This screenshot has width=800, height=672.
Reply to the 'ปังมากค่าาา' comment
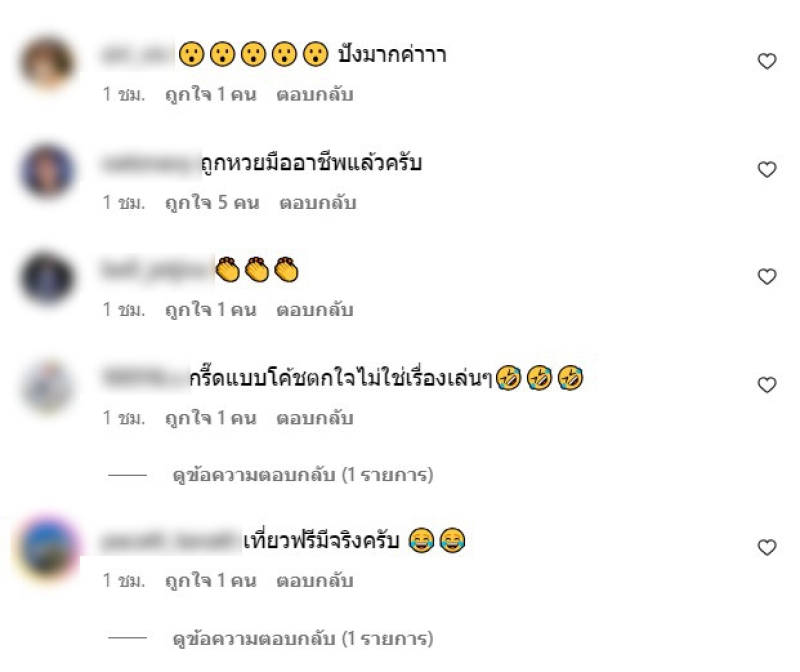[x=315, y=94]
